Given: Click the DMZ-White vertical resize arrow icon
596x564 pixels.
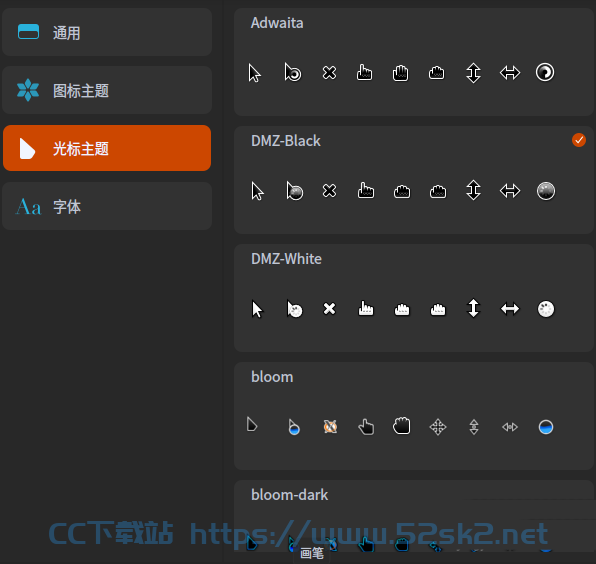Looking at the screenshot, I should point(473,308).
